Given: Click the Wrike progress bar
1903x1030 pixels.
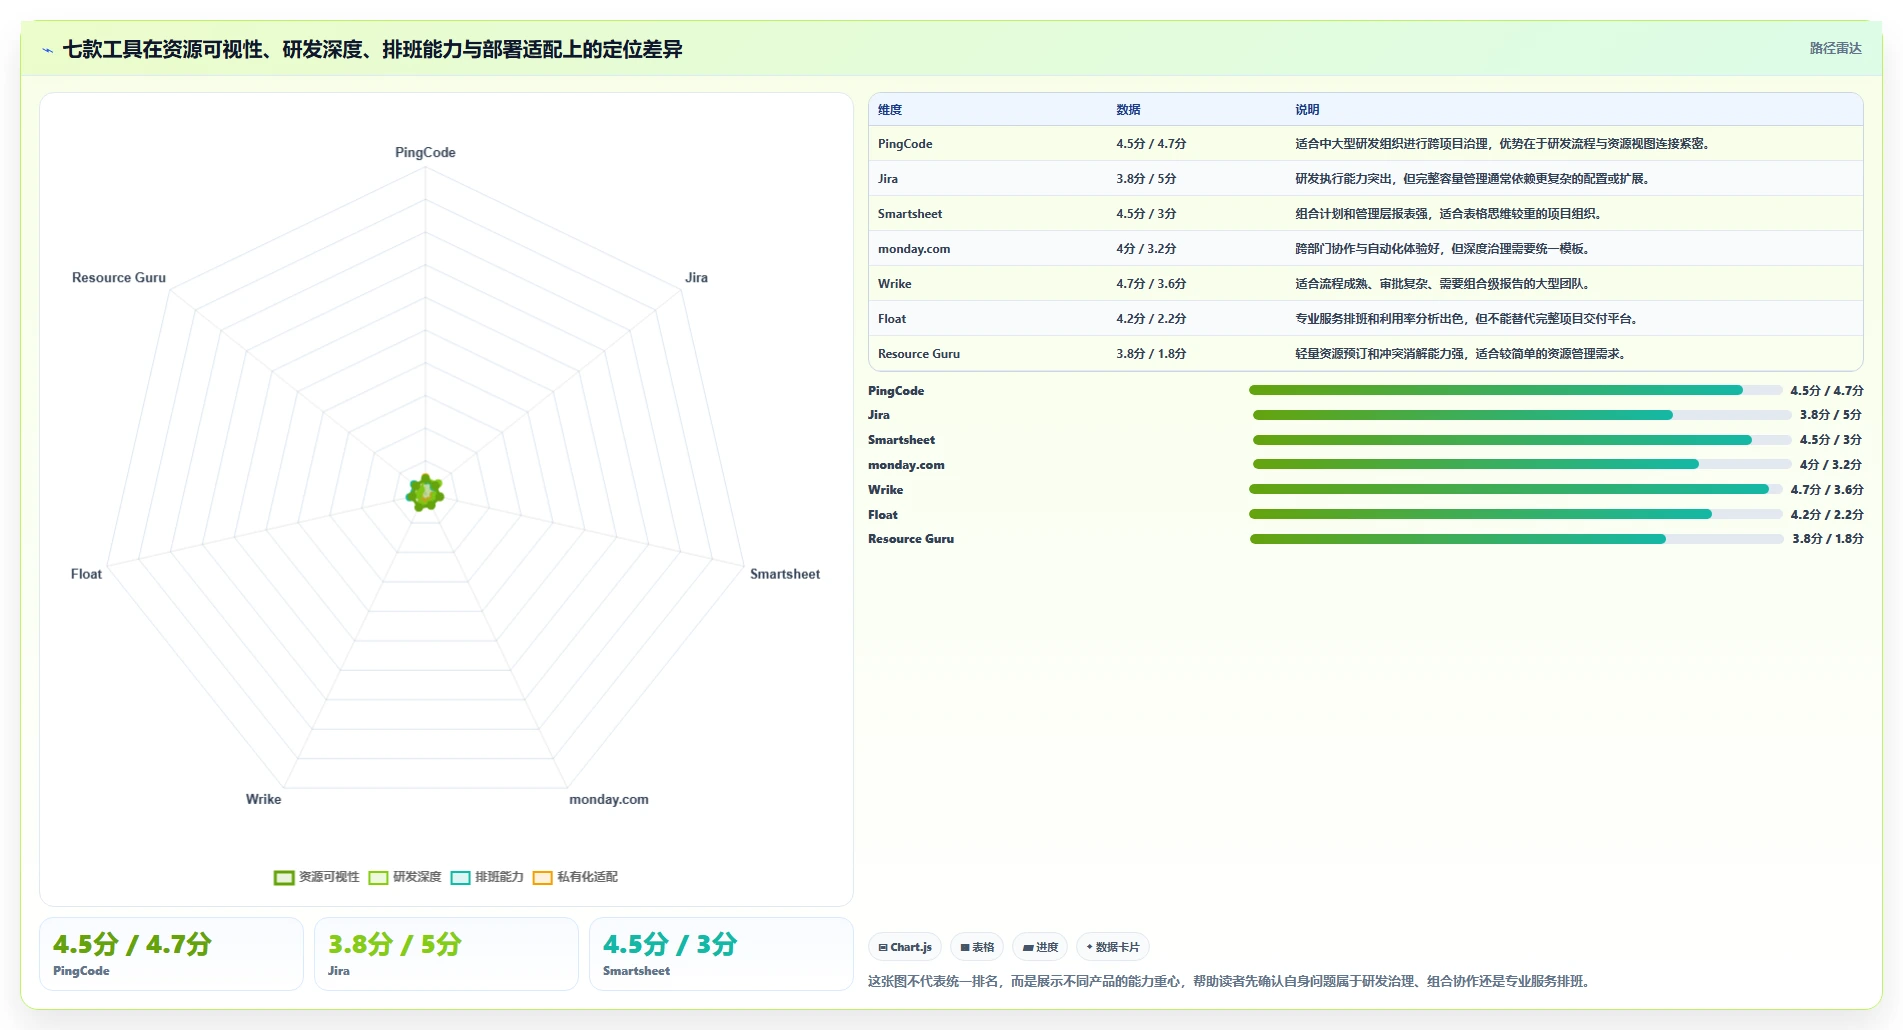Looking at the screenshot, I should (x=1515, y=489).
